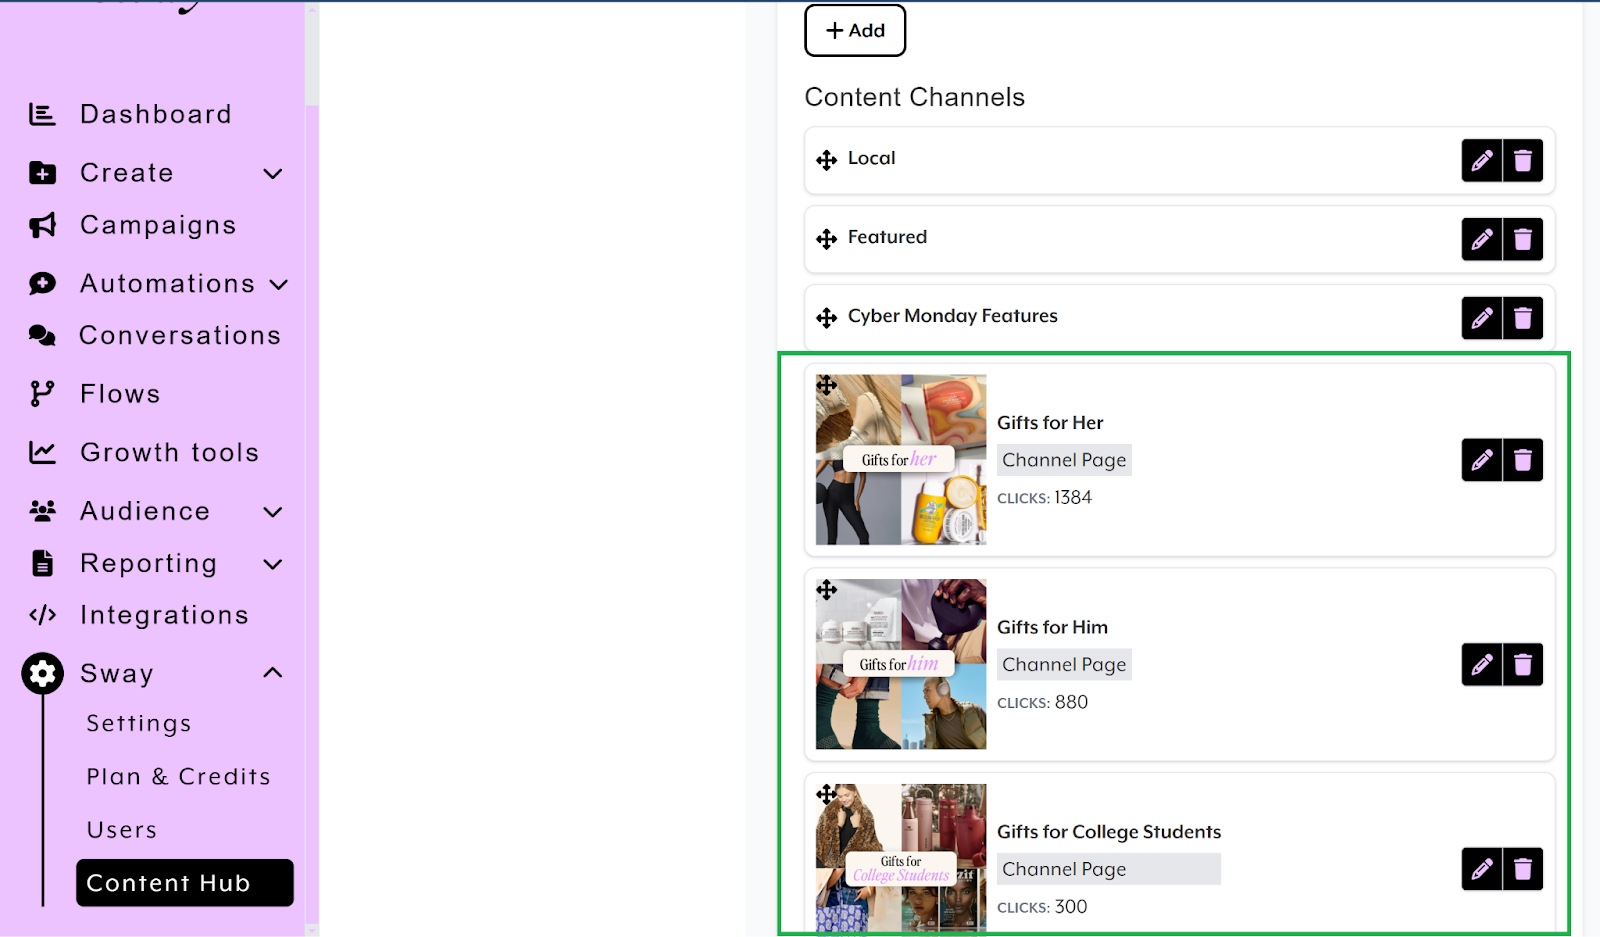
Task: Click the move handle on Local row
Action: pyautogui.click(x=826, y=160)
